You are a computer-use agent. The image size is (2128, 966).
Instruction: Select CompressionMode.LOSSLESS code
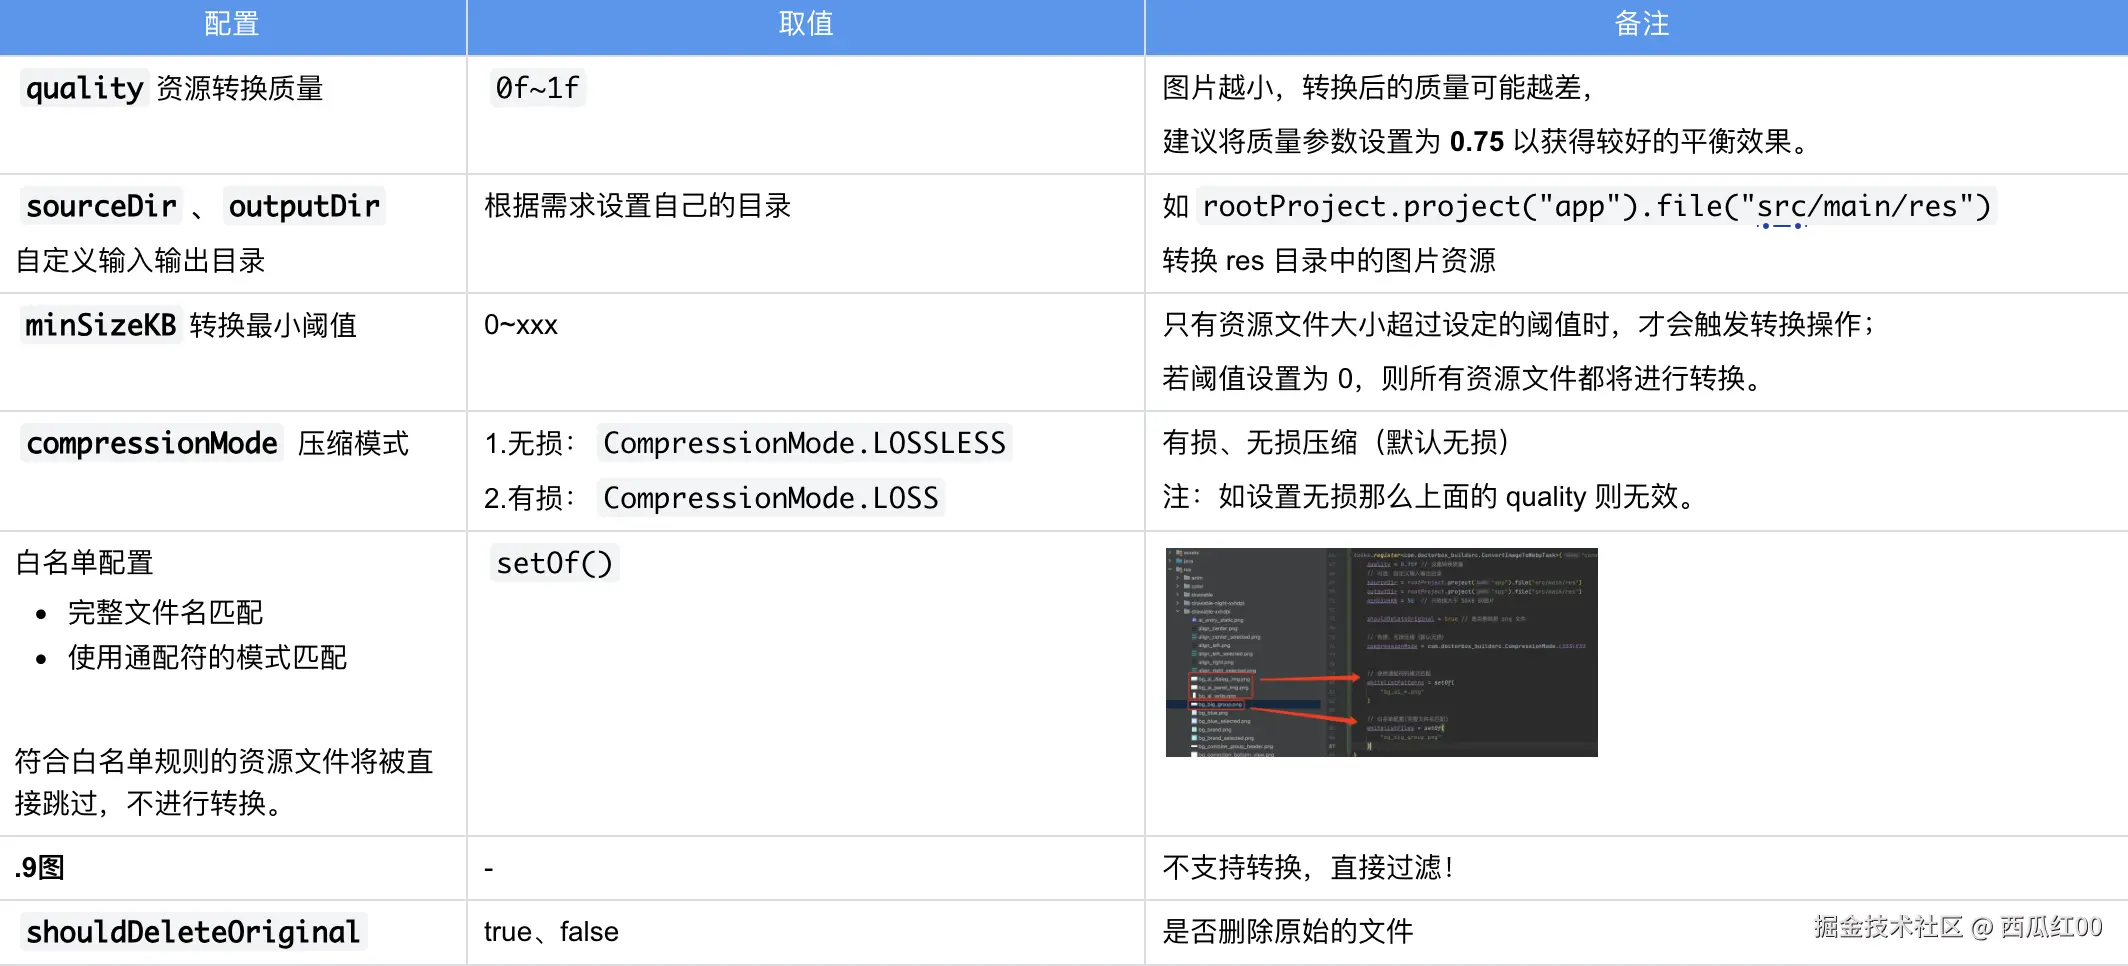[805, 443]
